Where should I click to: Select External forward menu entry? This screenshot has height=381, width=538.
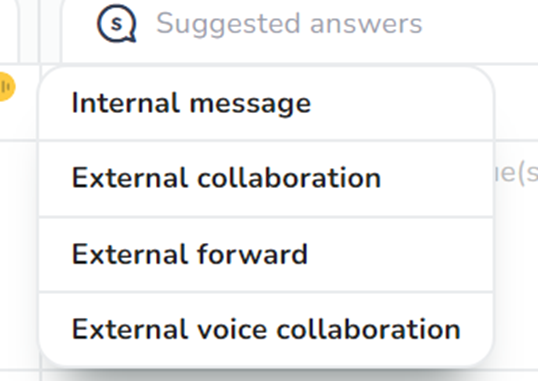(x=266, y=254)
